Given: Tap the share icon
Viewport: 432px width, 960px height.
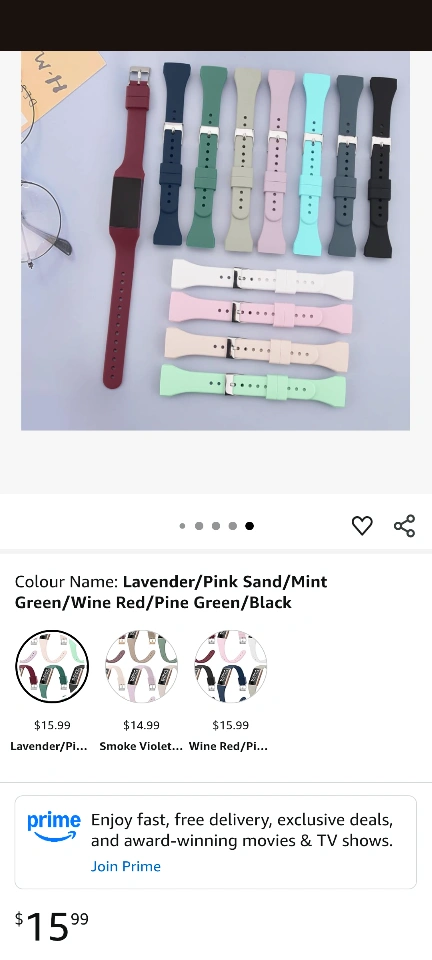Looking at the screenshot, I should click(x=404, y=526).
